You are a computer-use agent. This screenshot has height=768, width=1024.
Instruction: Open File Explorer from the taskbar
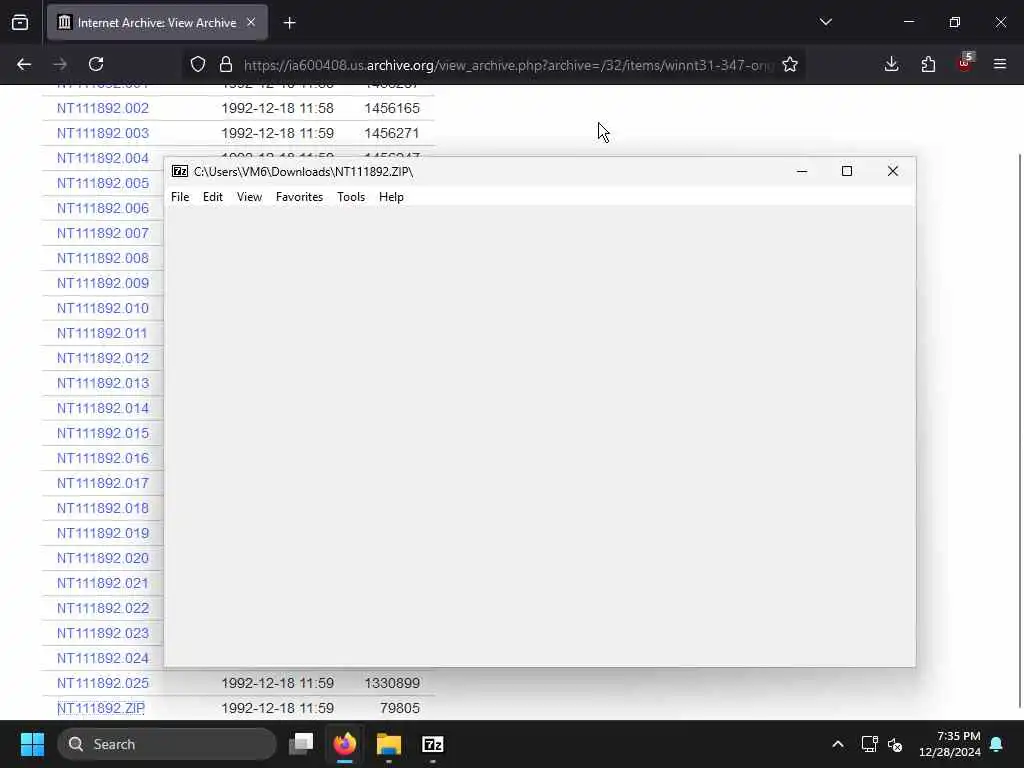(389, 744)
